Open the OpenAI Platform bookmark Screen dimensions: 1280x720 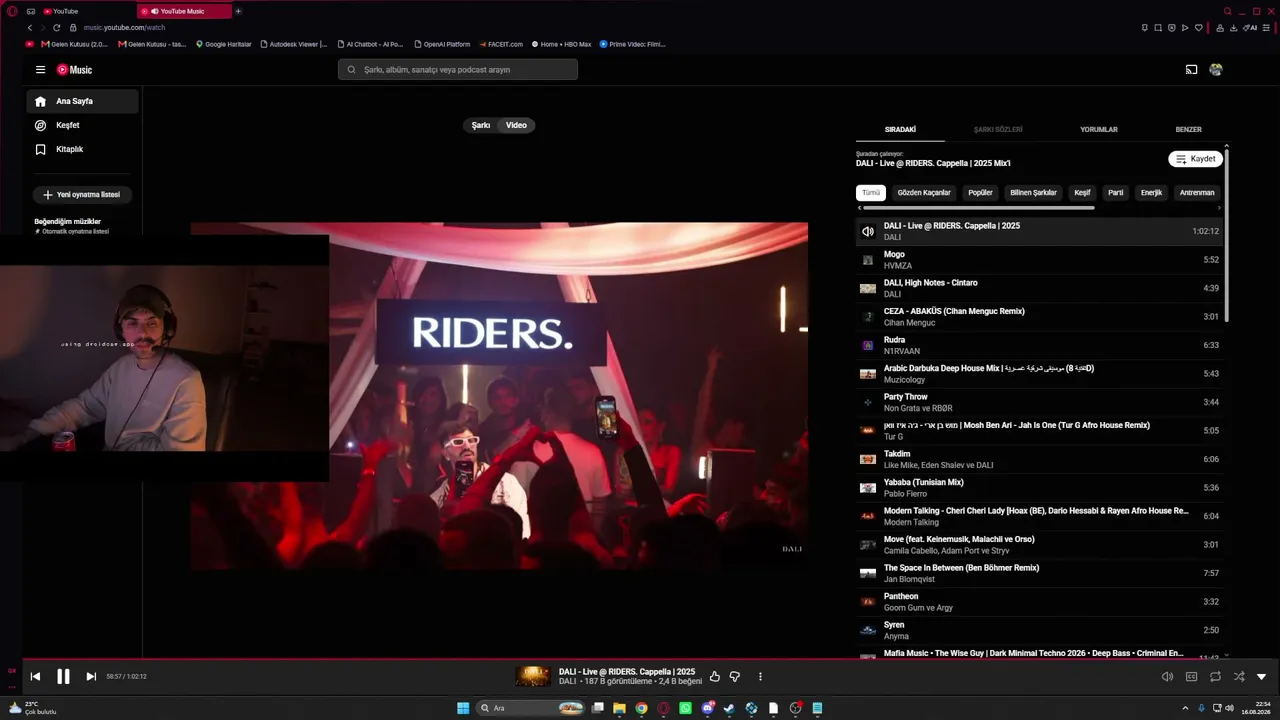[441, 44]
